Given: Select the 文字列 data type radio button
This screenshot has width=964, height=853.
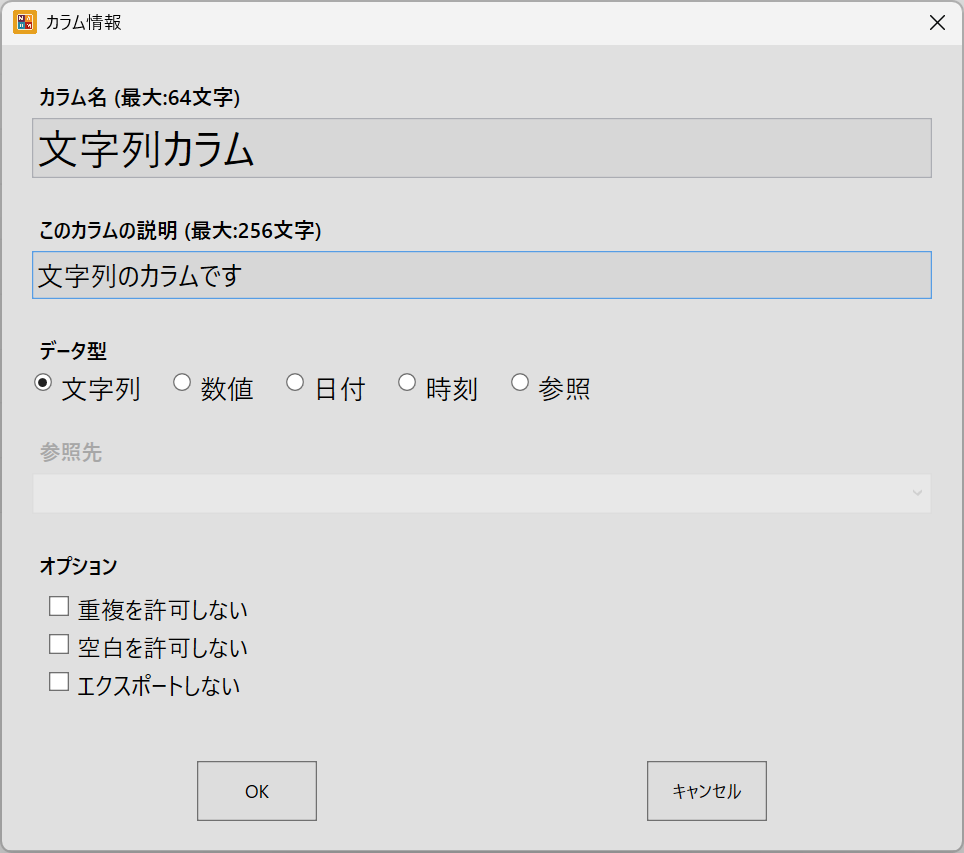Looking at the screenshot, I should [43, 382].
